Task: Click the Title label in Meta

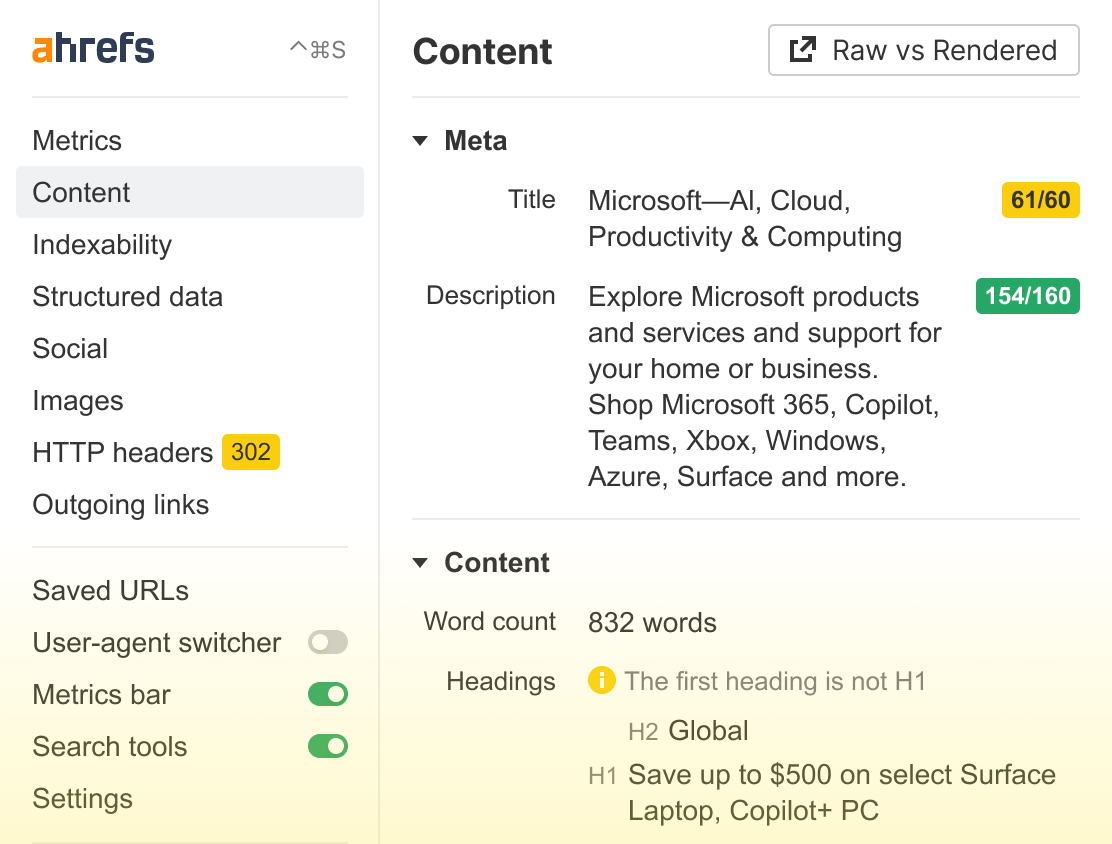Action: (531, 199)
